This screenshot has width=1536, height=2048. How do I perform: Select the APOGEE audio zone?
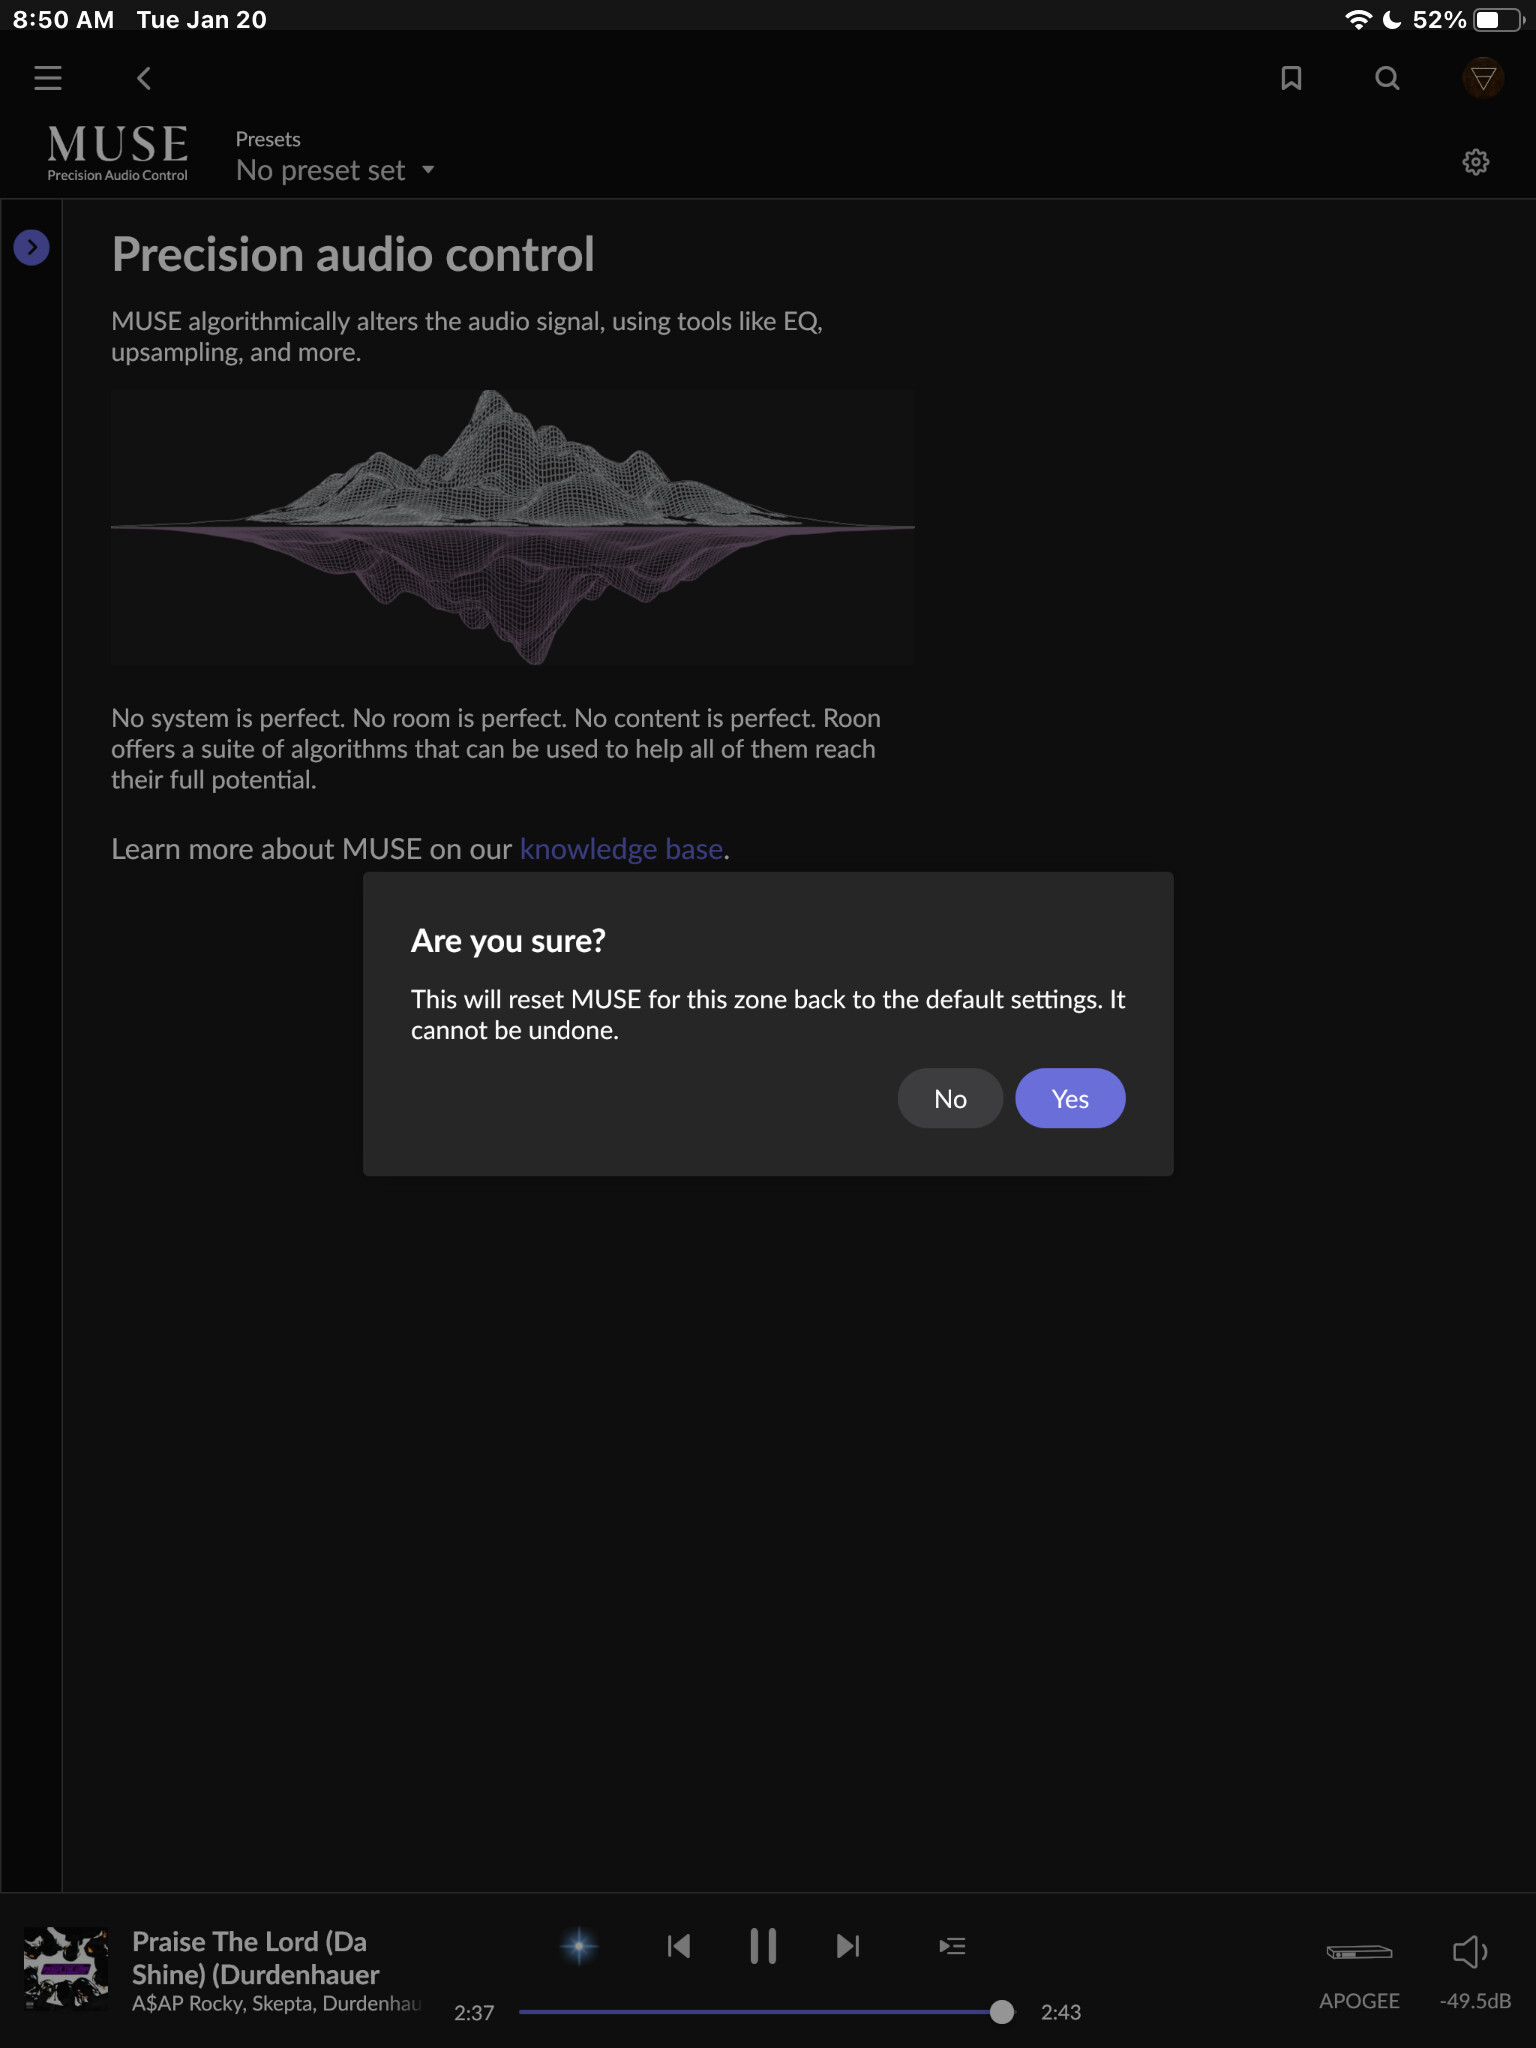[1359, 1970]
